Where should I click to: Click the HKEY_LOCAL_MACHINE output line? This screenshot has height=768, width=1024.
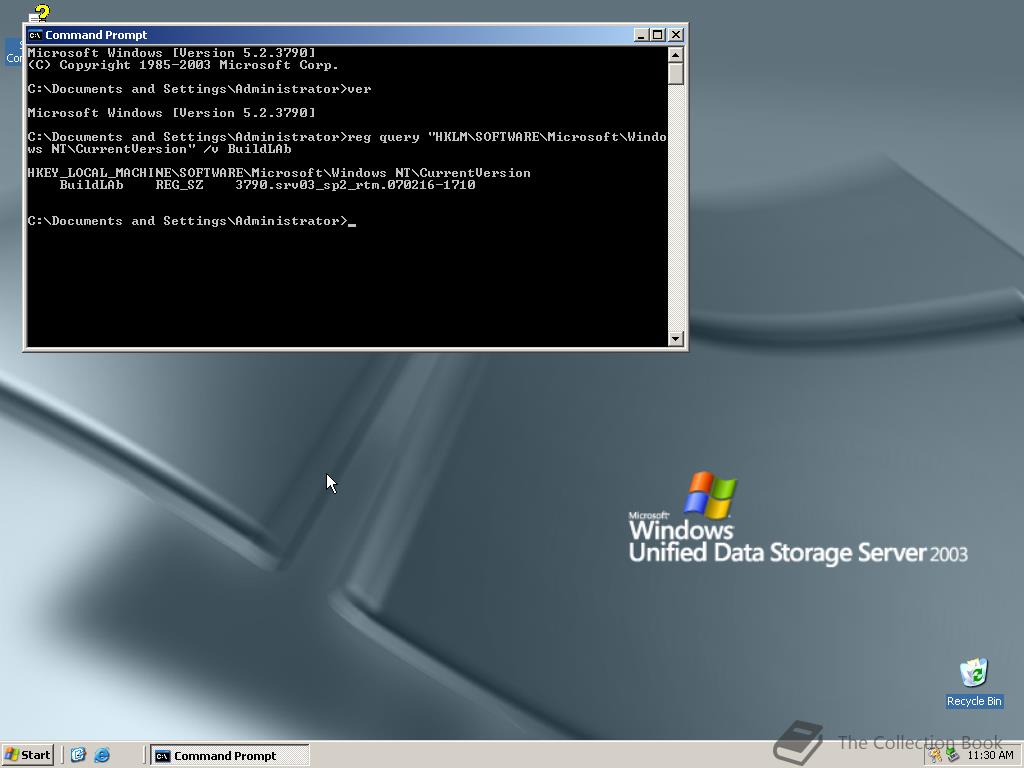point(279,173)
